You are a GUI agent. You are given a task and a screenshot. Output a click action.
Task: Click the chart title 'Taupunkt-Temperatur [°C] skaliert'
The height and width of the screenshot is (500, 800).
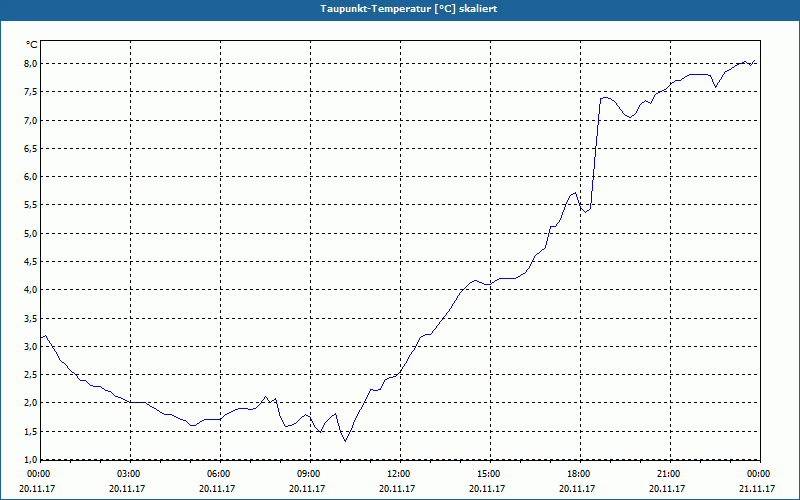point(408,9)
